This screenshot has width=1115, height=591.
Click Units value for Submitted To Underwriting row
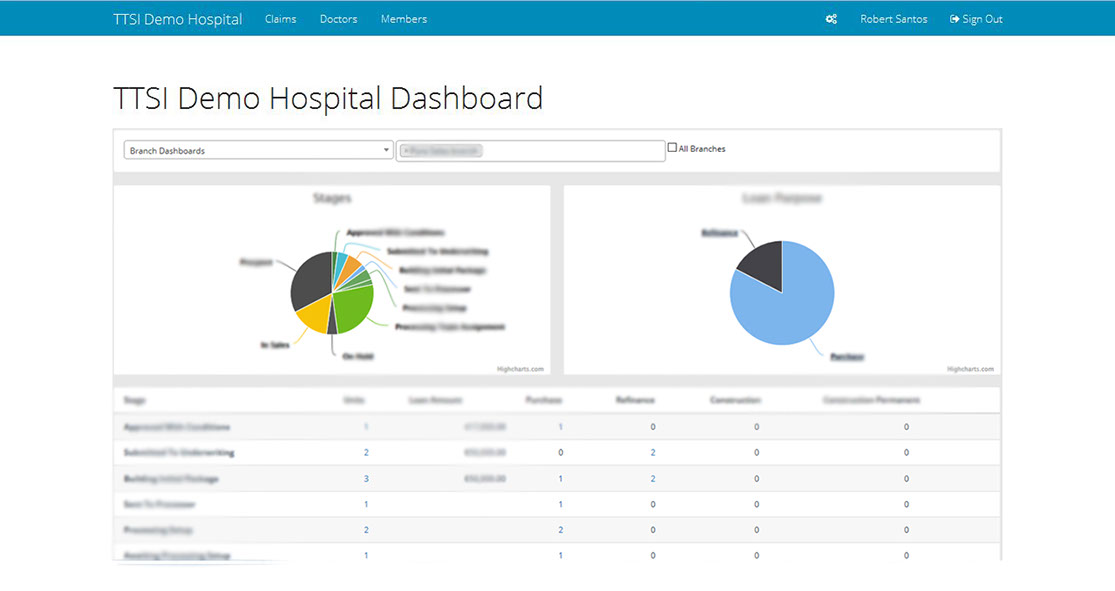tap(366, 453)
